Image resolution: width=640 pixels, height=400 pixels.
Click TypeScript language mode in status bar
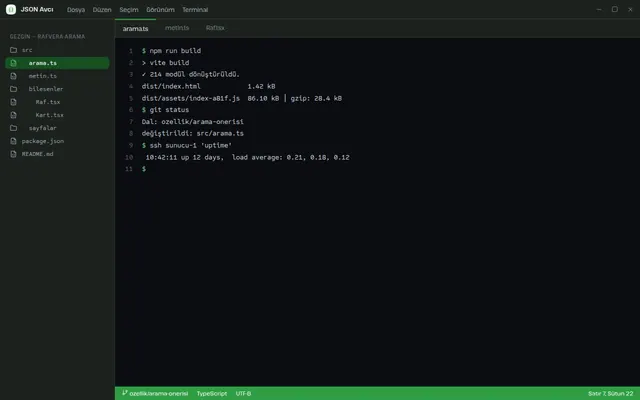click(x=212, y=393)
